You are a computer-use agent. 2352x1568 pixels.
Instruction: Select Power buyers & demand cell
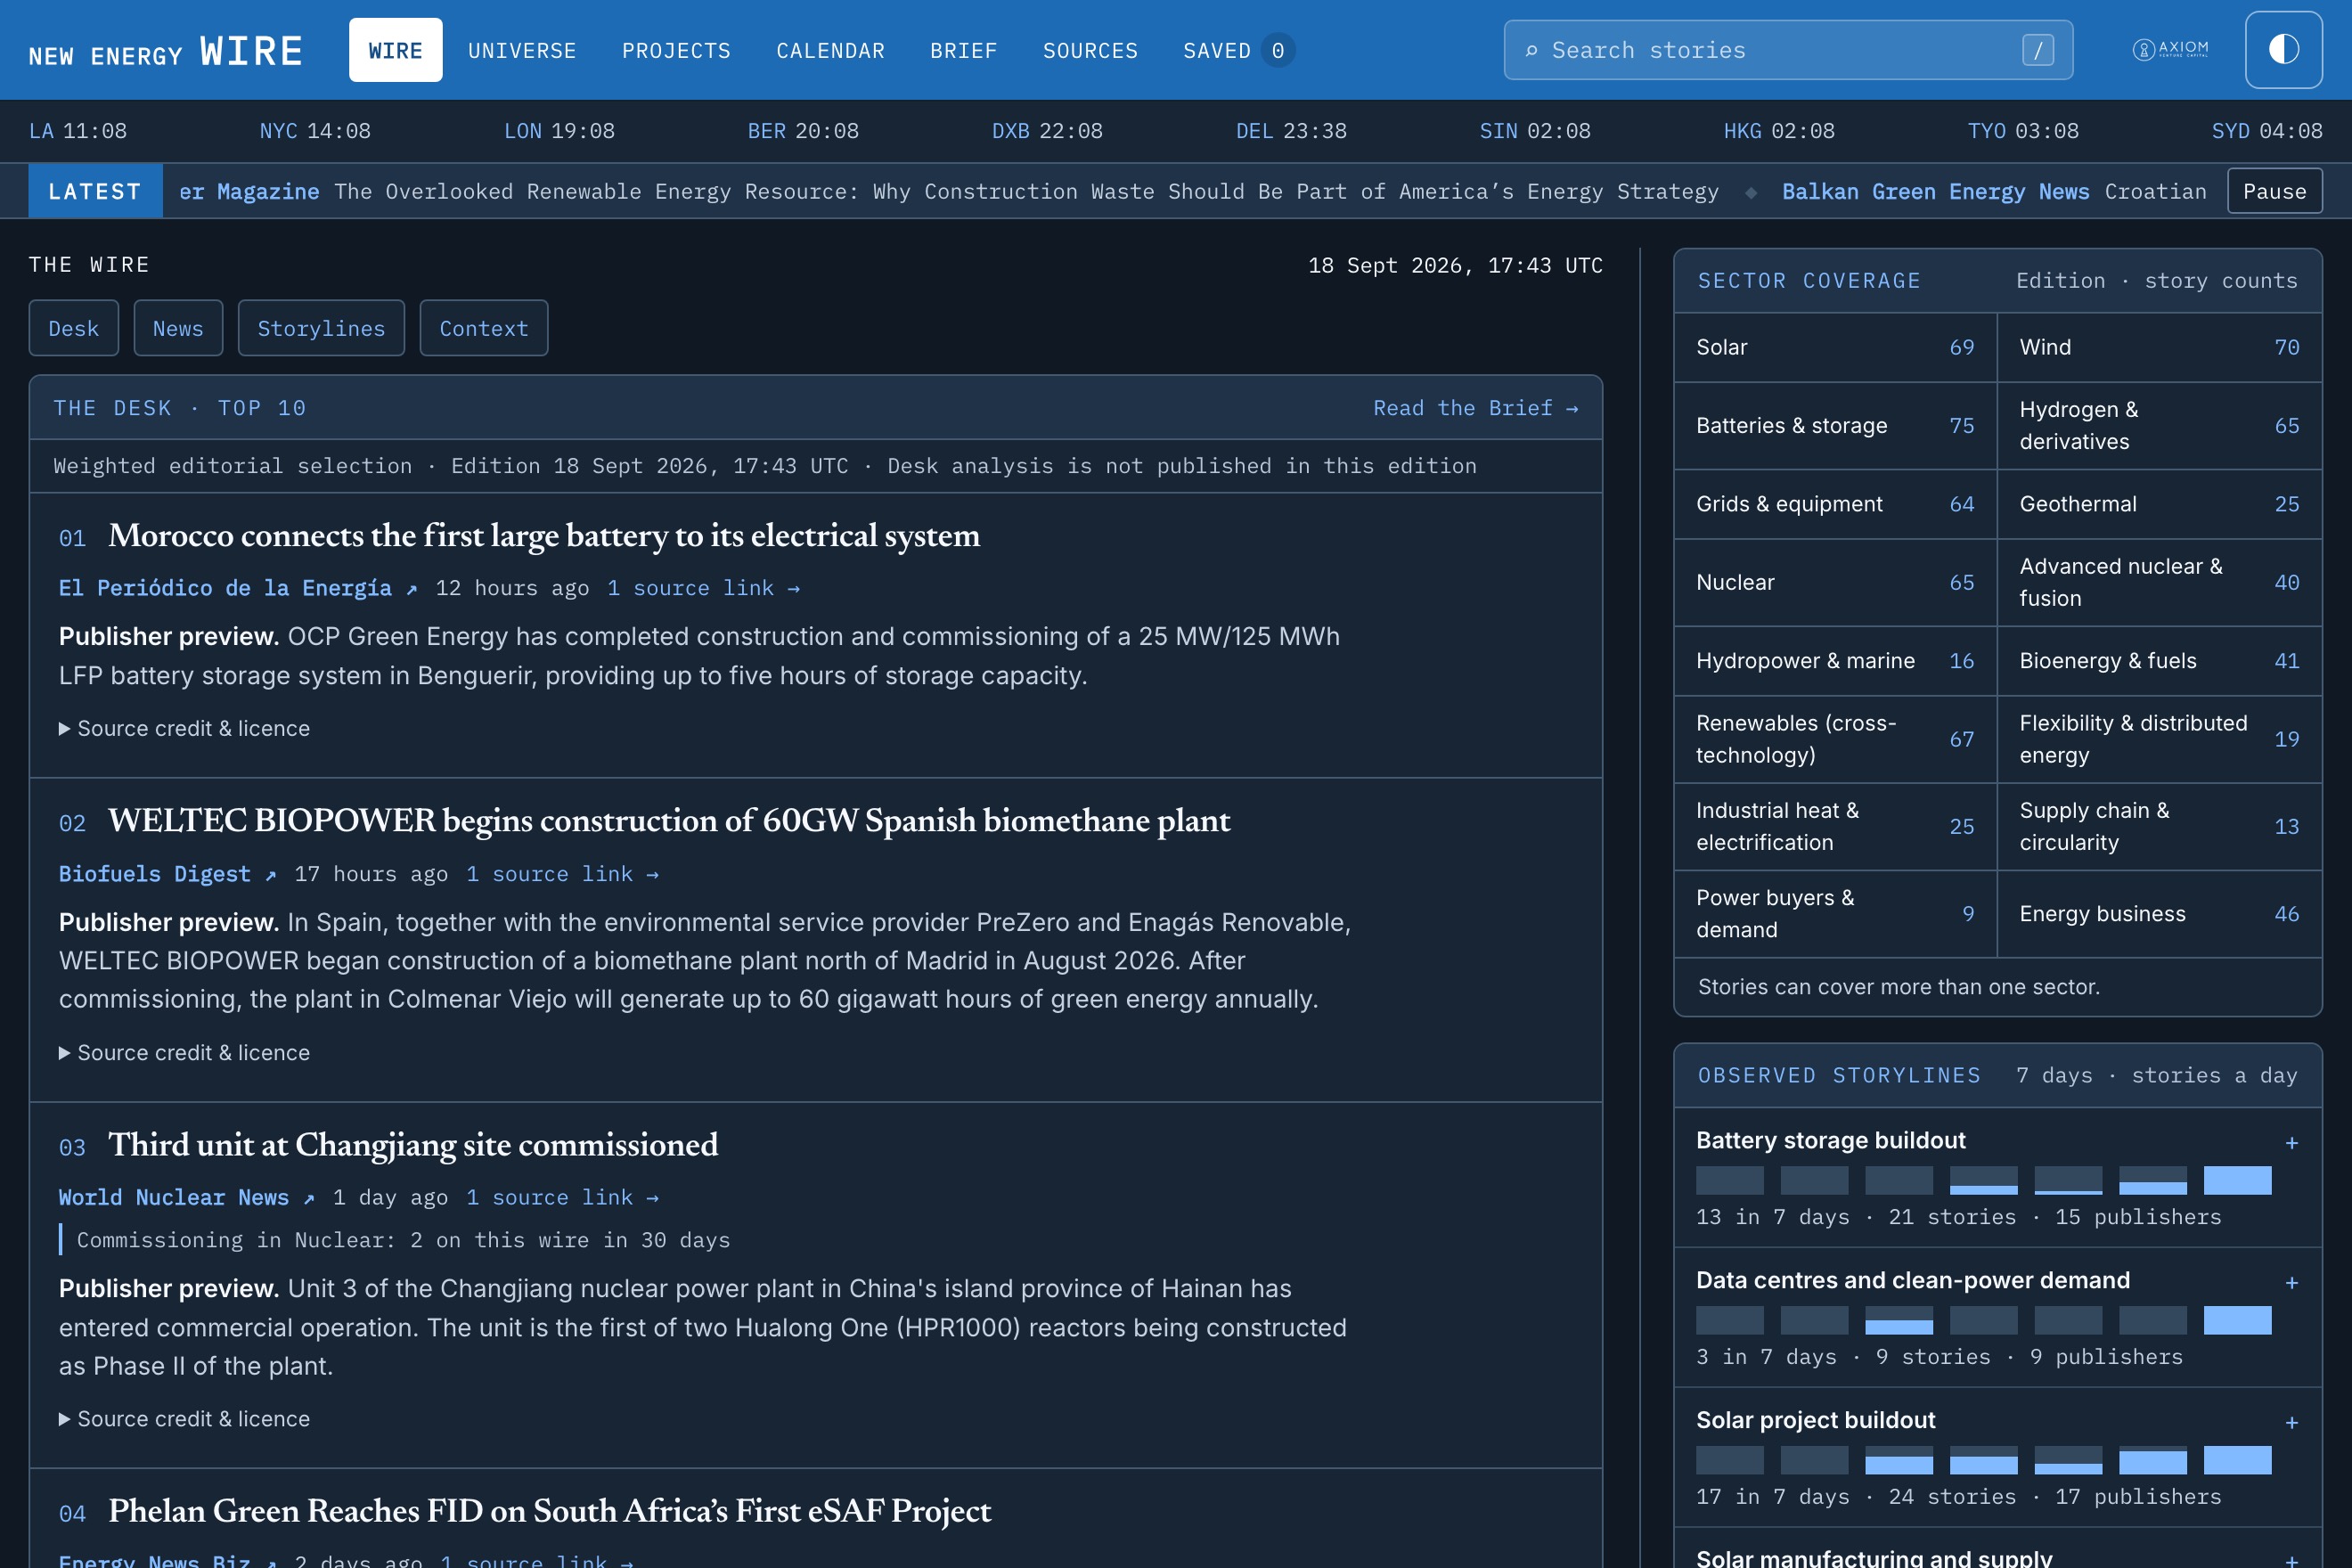coord(1835,914)
